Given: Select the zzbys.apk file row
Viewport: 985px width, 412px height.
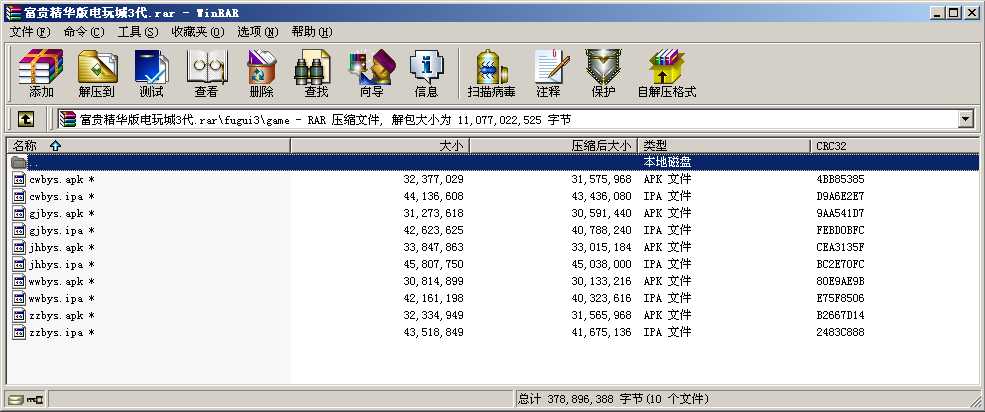Looking at the screenshot, I should 492,315.
